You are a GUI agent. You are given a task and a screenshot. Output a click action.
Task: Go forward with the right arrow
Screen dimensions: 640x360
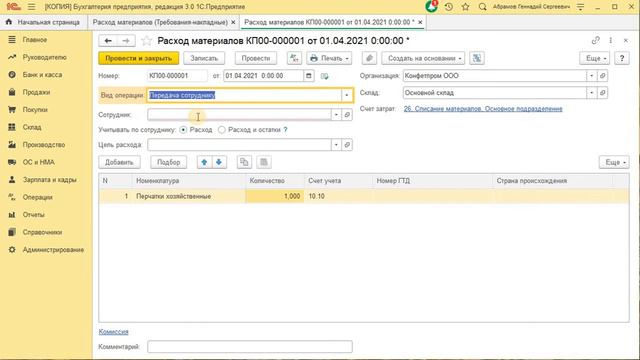pos(126,41)
